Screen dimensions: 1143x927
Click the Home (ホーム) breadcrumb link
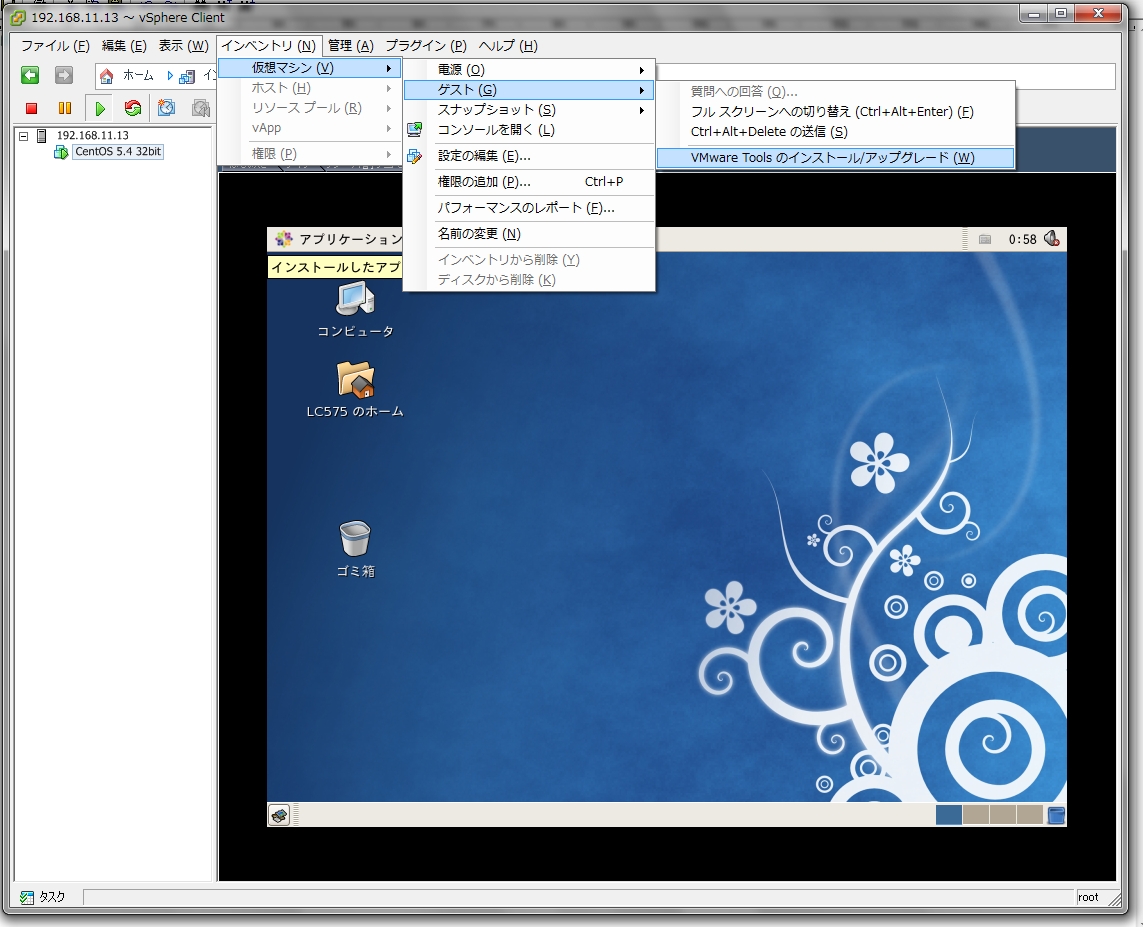(138, 76)
